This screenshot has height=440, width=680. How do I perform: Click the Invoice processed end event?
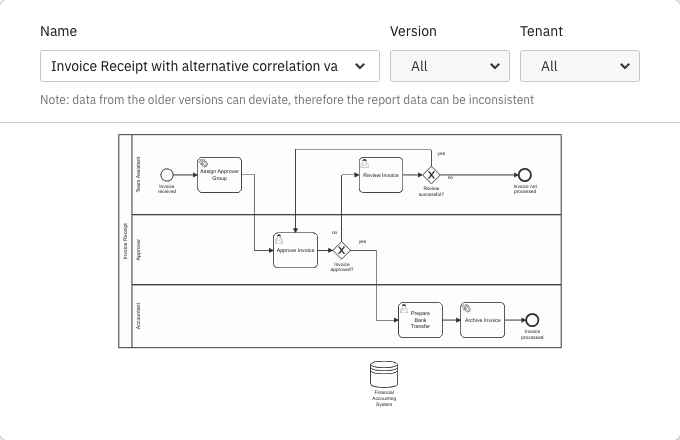tap(532, 320)
